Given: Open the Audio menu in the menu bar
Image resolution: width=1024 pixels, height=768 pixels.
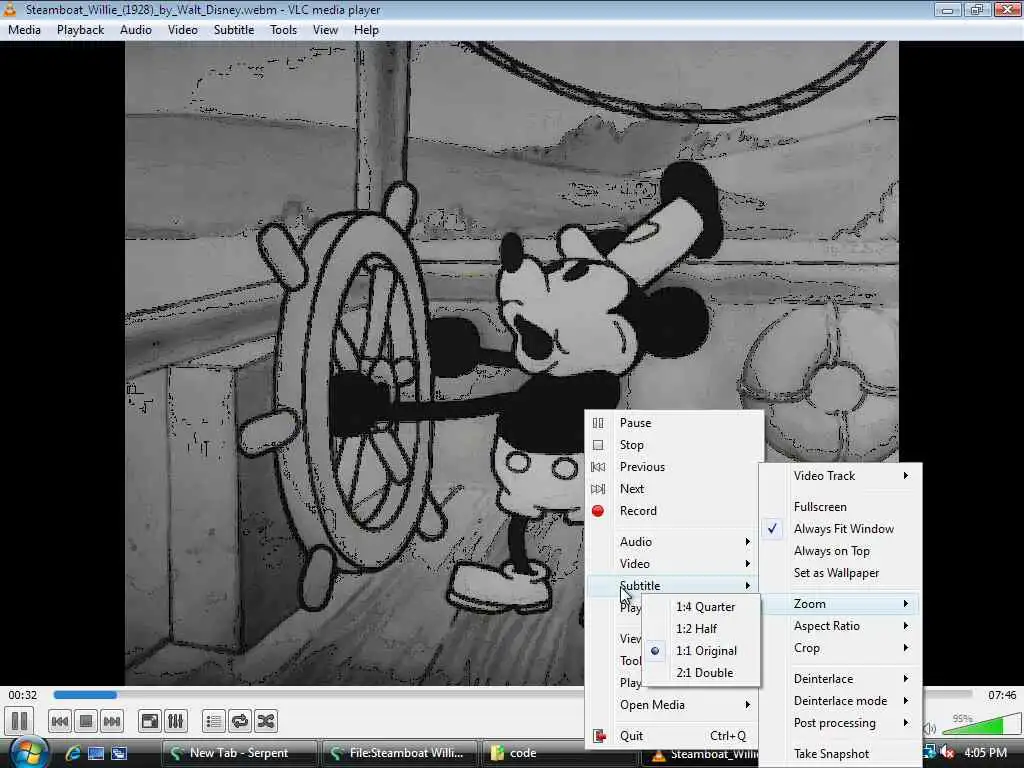Looking at the screenshot, I should coord(136,30).
